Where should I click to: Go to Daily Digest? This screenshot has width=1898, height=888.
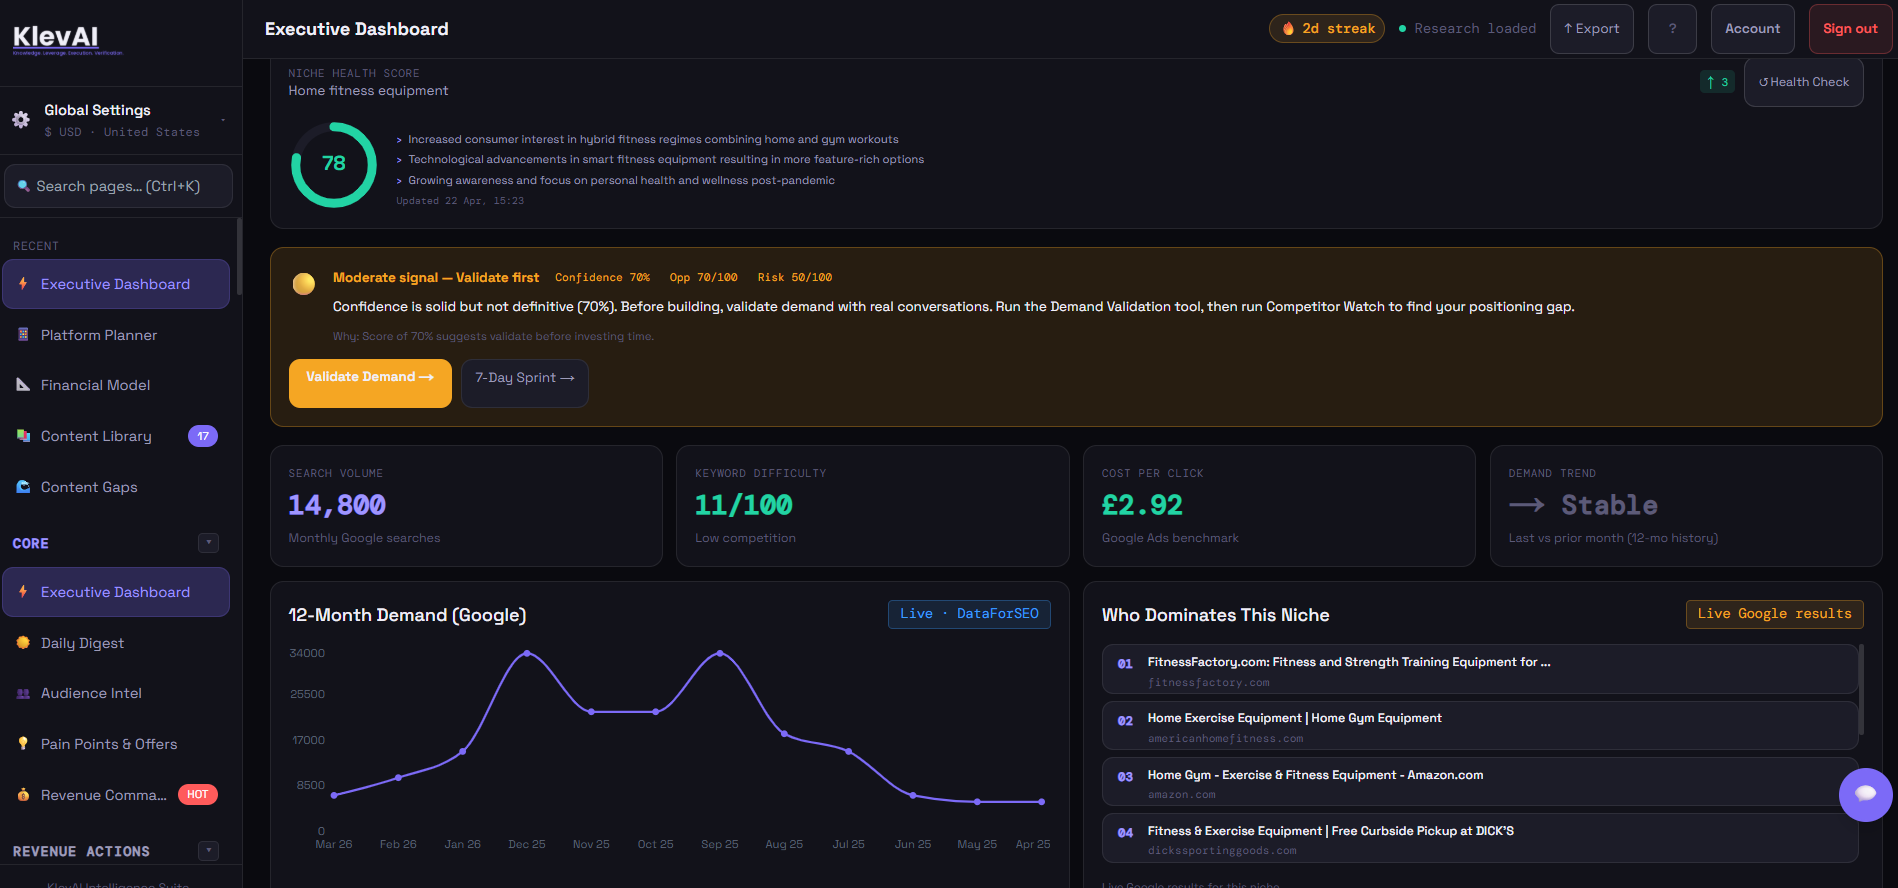coord(116,643)
